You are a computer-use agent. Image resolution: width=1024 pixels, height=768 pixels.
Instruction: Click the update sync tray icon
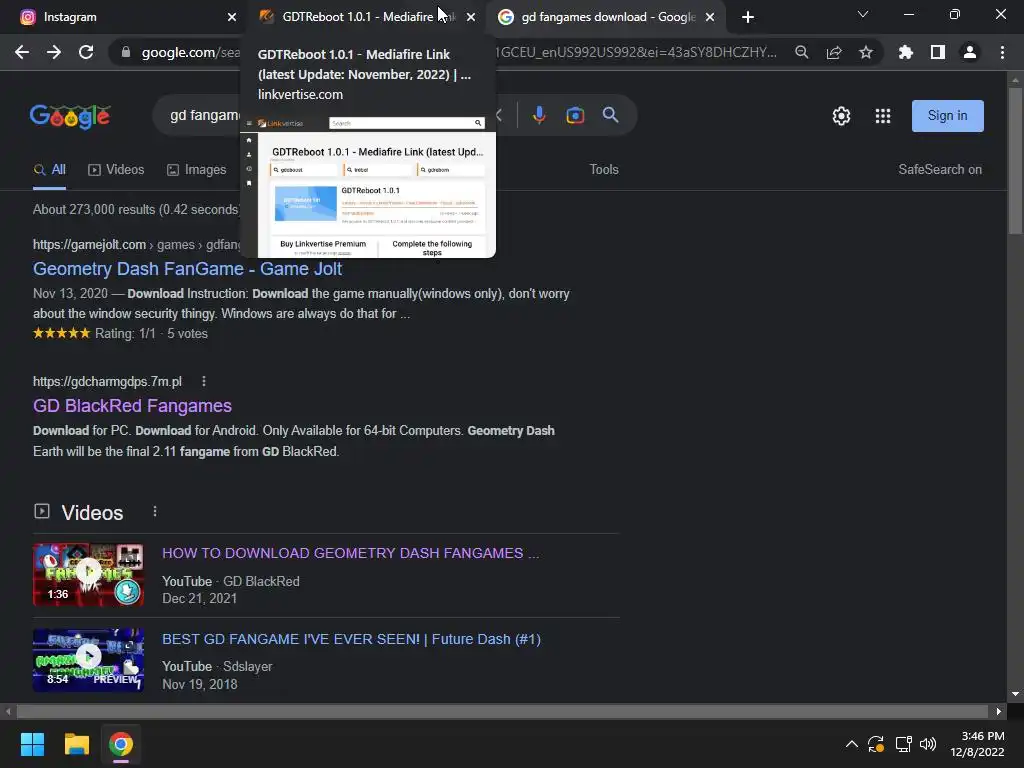point(876,744)
